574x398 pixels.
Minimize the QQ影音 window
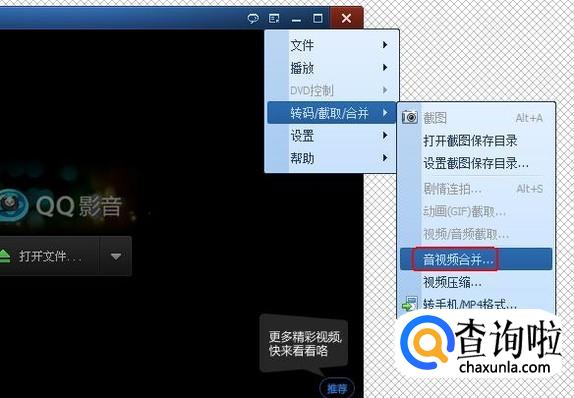point(296,19)
